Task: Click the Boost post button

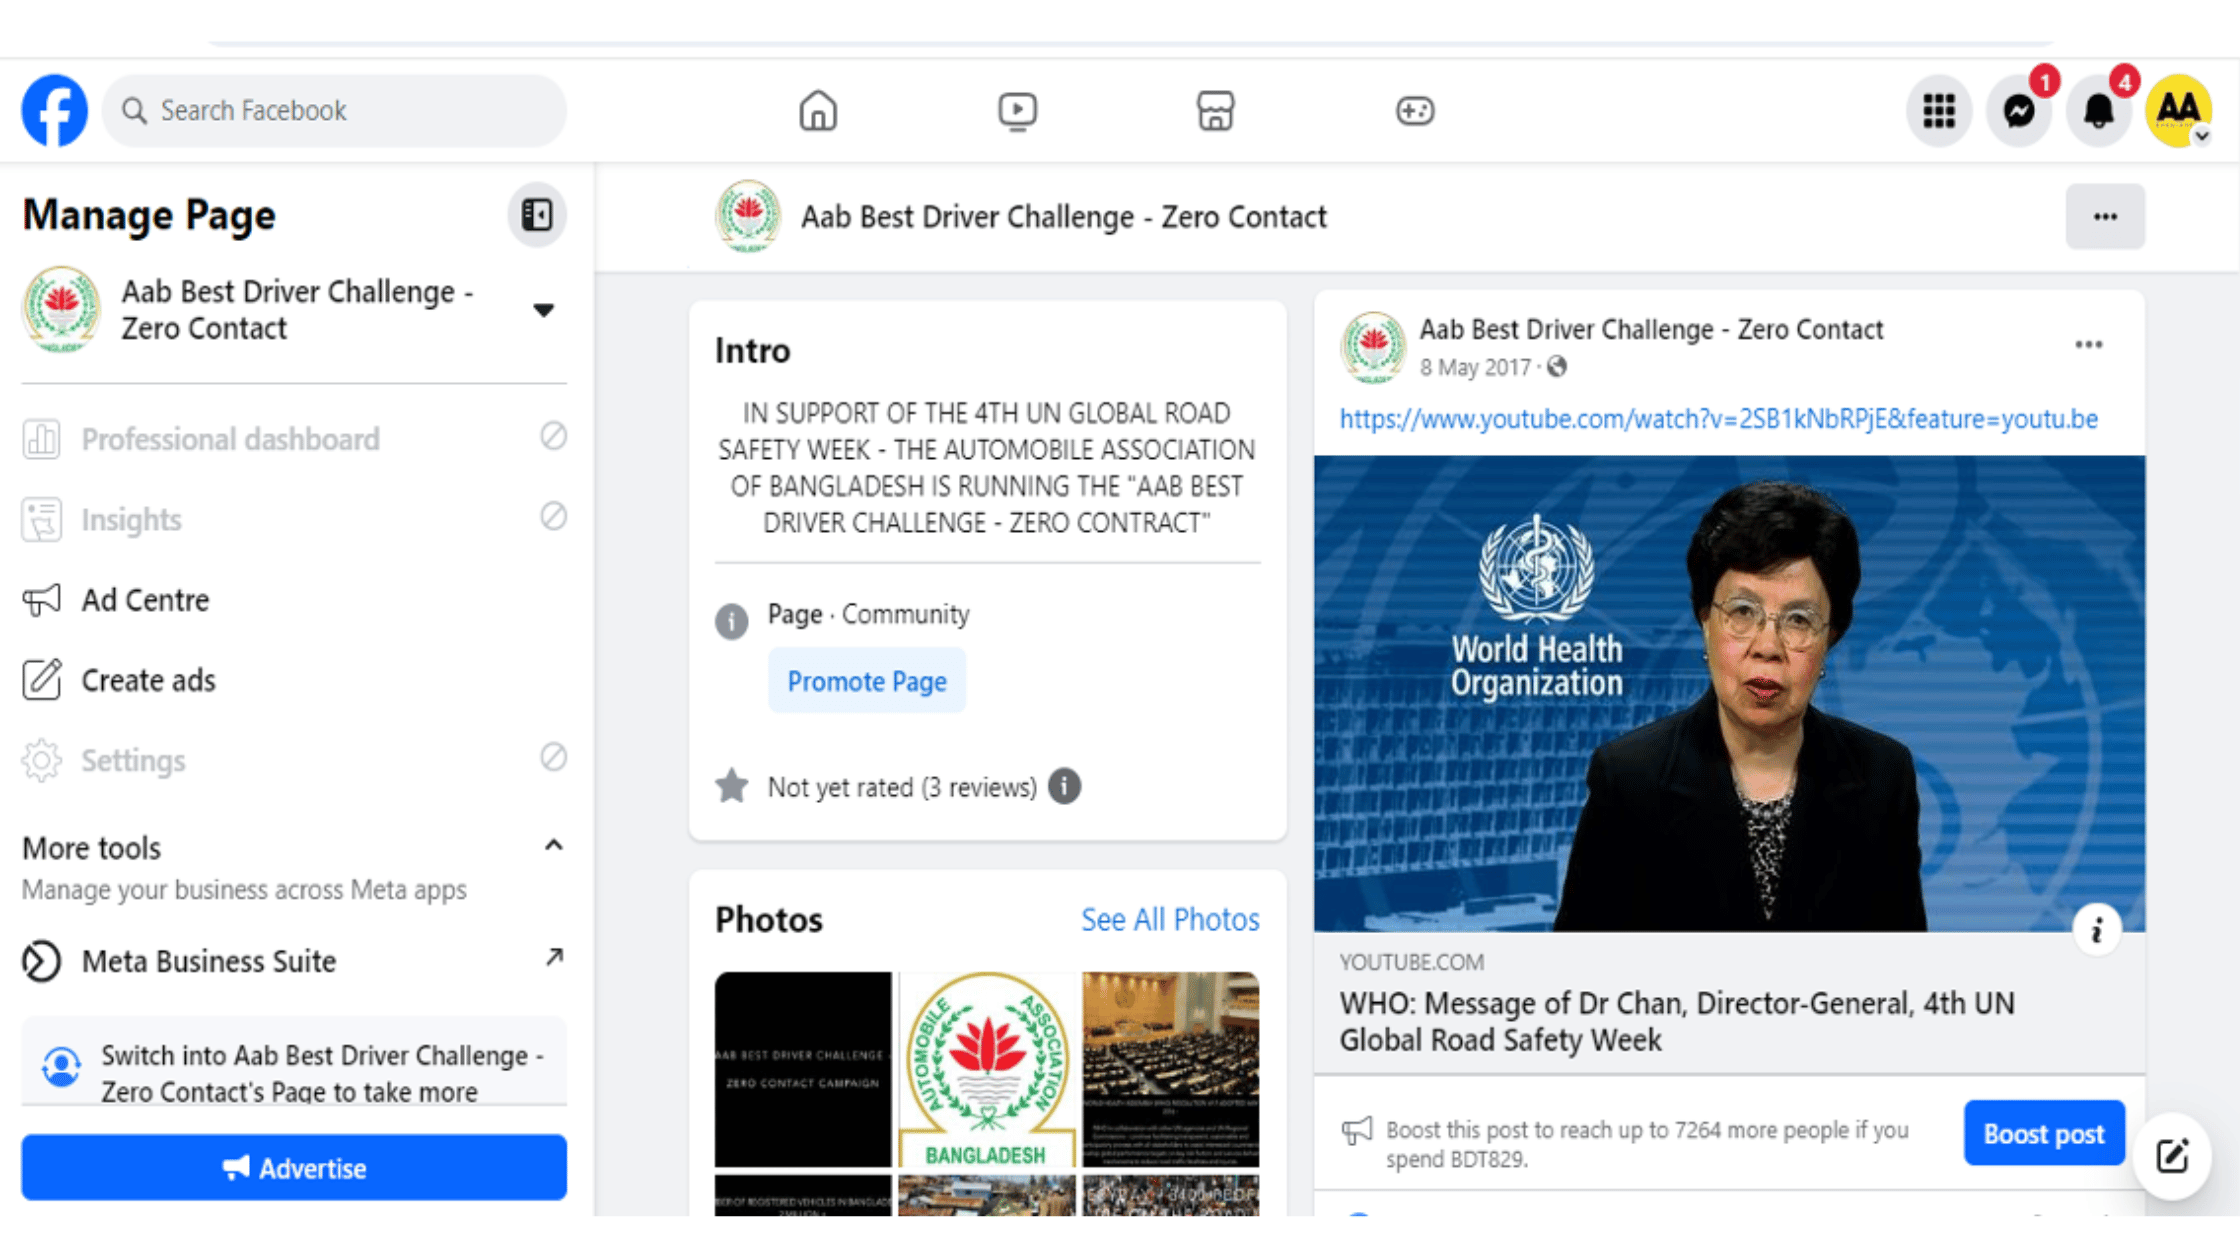Action: click(2043, 1133)
